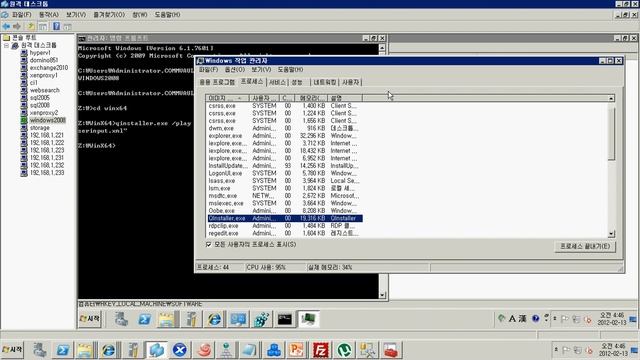
Task: Select the Qinstaller.exe process row
Action: pos(284,218)
